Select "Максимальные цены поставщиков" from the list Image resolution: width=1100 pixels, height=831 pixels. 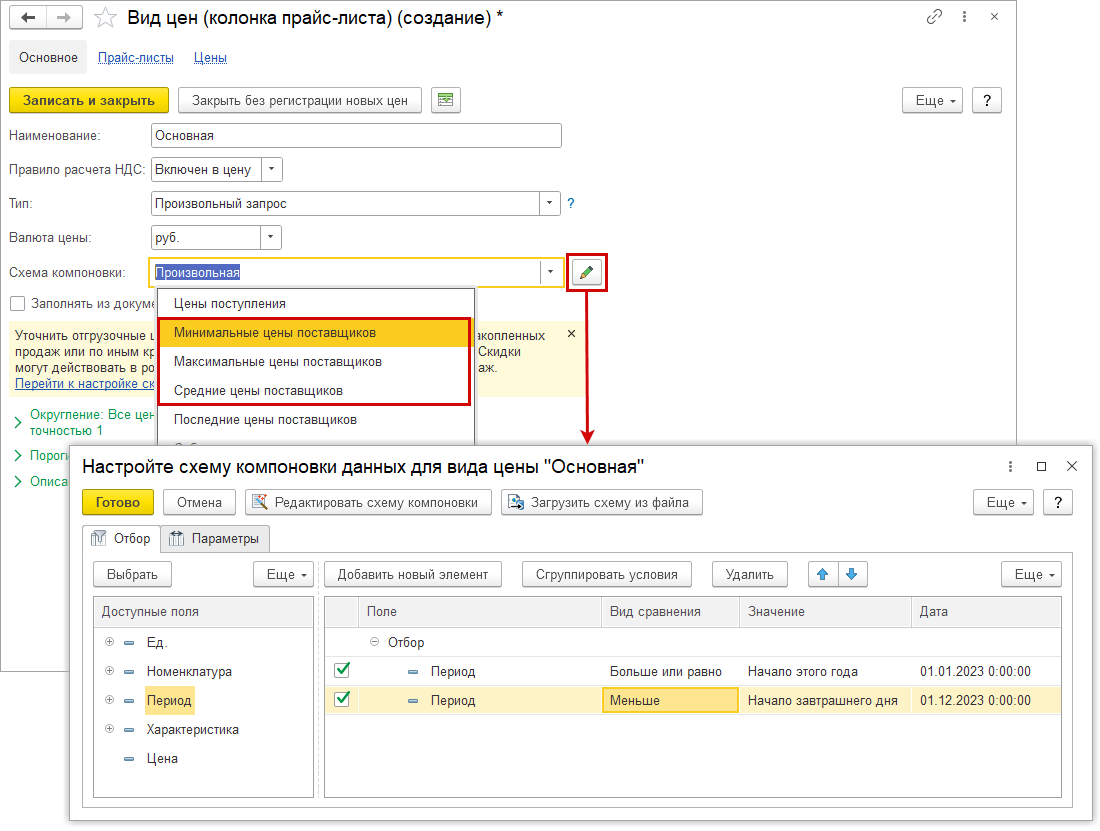pos(277,361)
